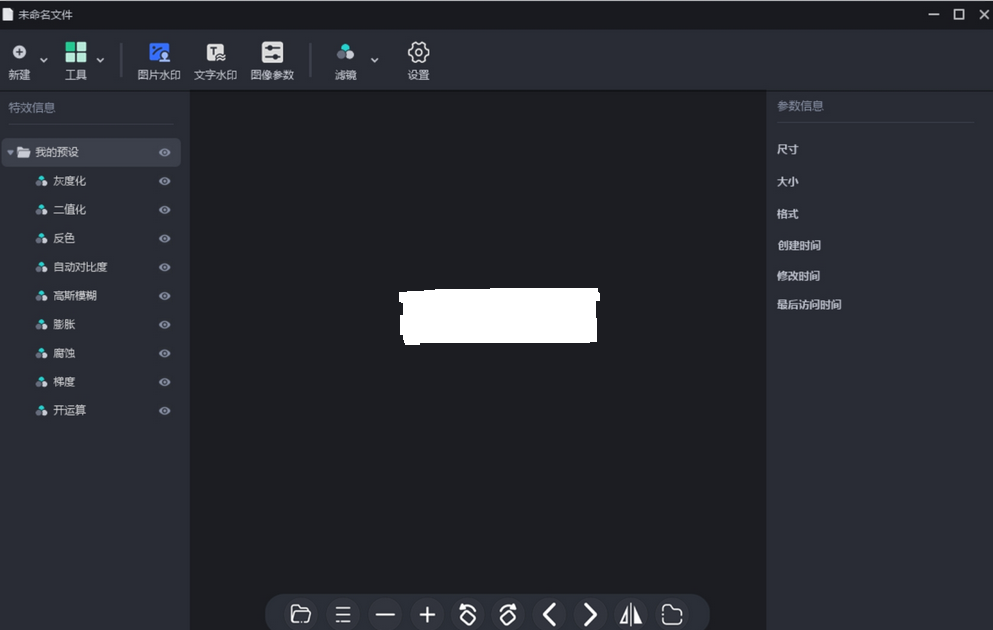Click the 新建 plus icon
Viewport: 993px width, 630px height.
pyautogui.click(x=20, y=52)
